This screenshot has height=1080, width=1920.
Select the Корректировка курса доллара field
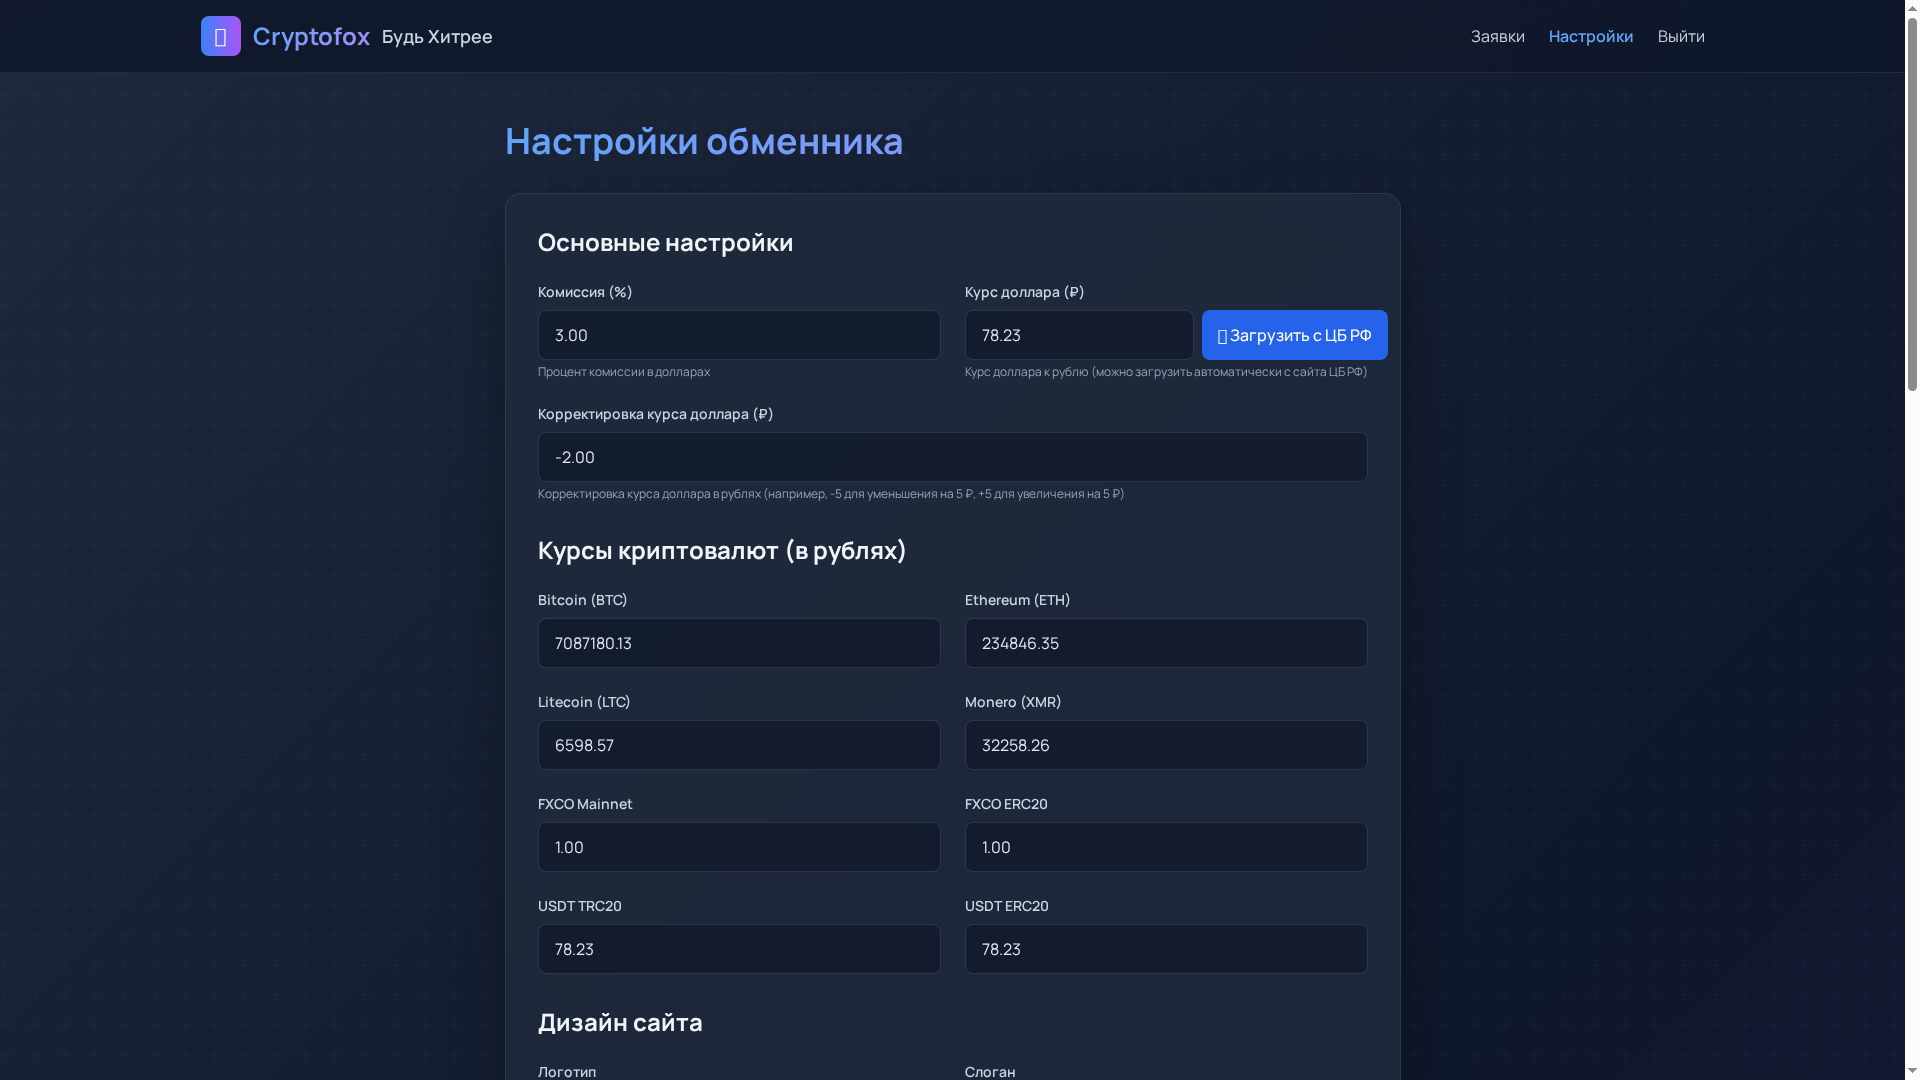(x=952, y=457)
